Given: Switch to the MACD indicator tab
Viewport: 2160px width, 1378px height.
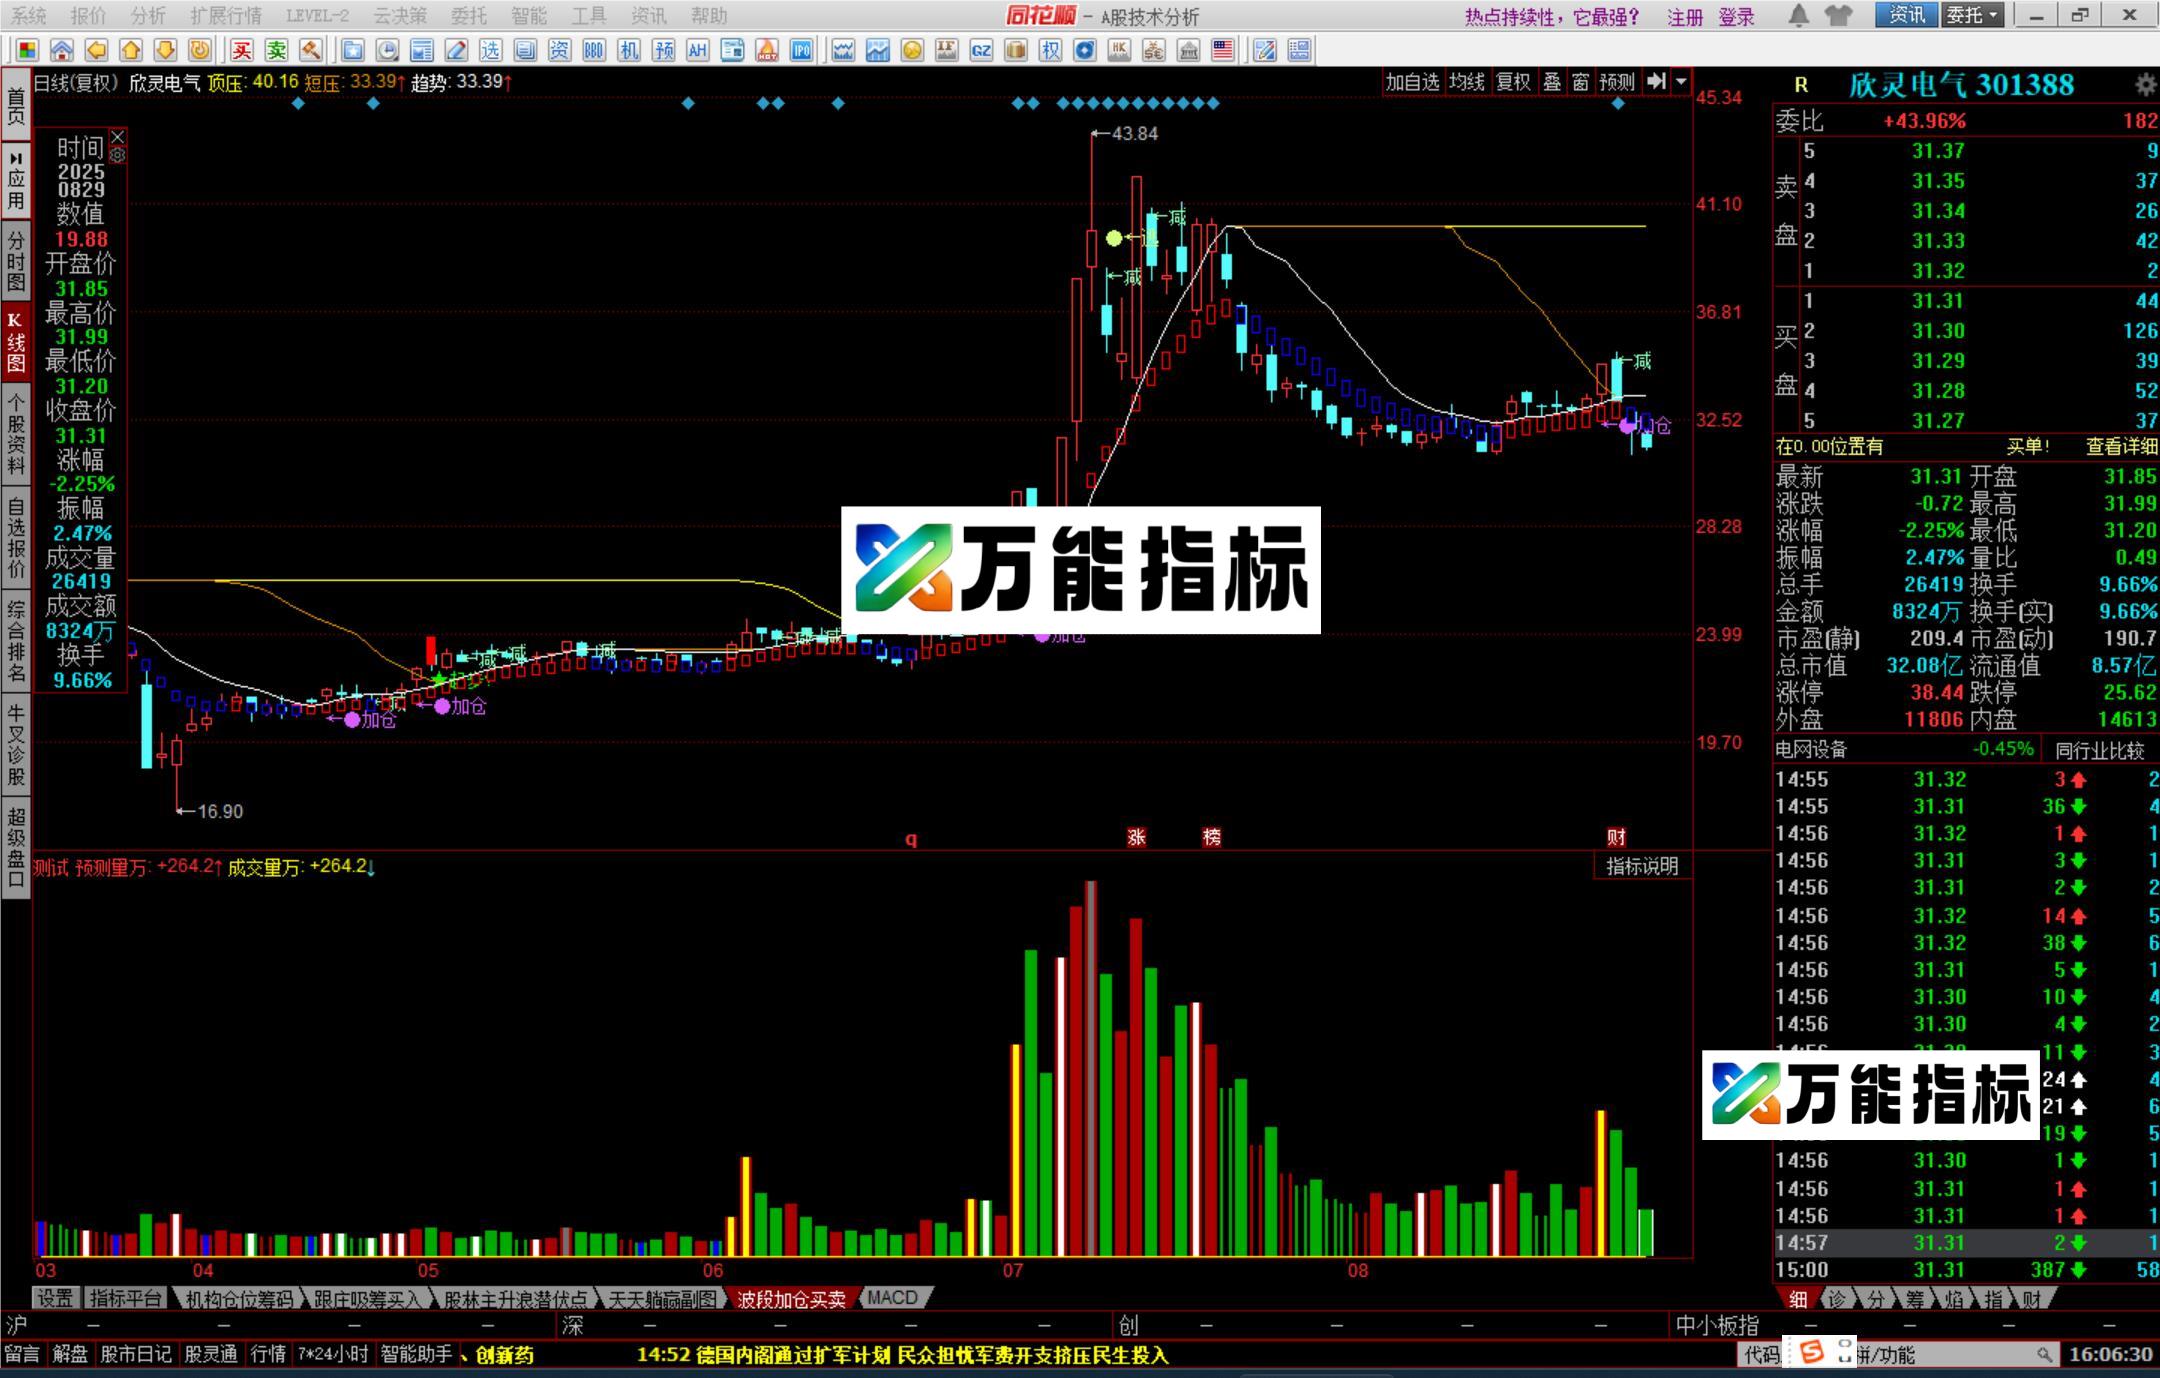Looking at the screenshot, I should [x=892, y=1297].
